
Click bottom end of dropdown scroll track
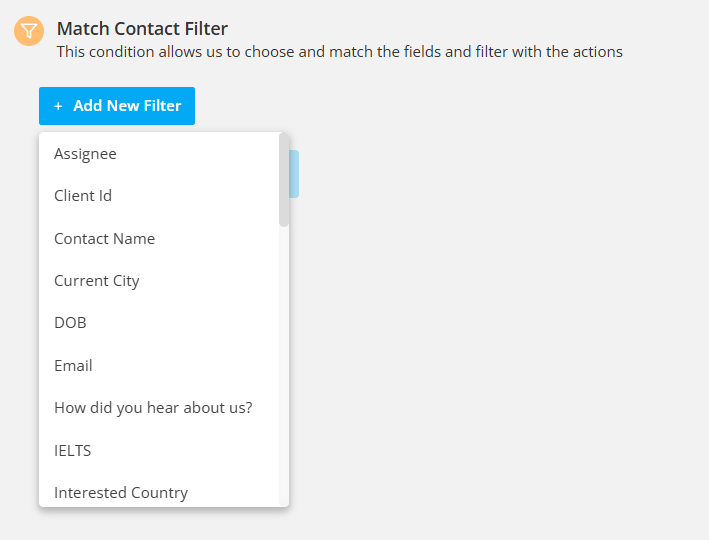coord(284,500)
